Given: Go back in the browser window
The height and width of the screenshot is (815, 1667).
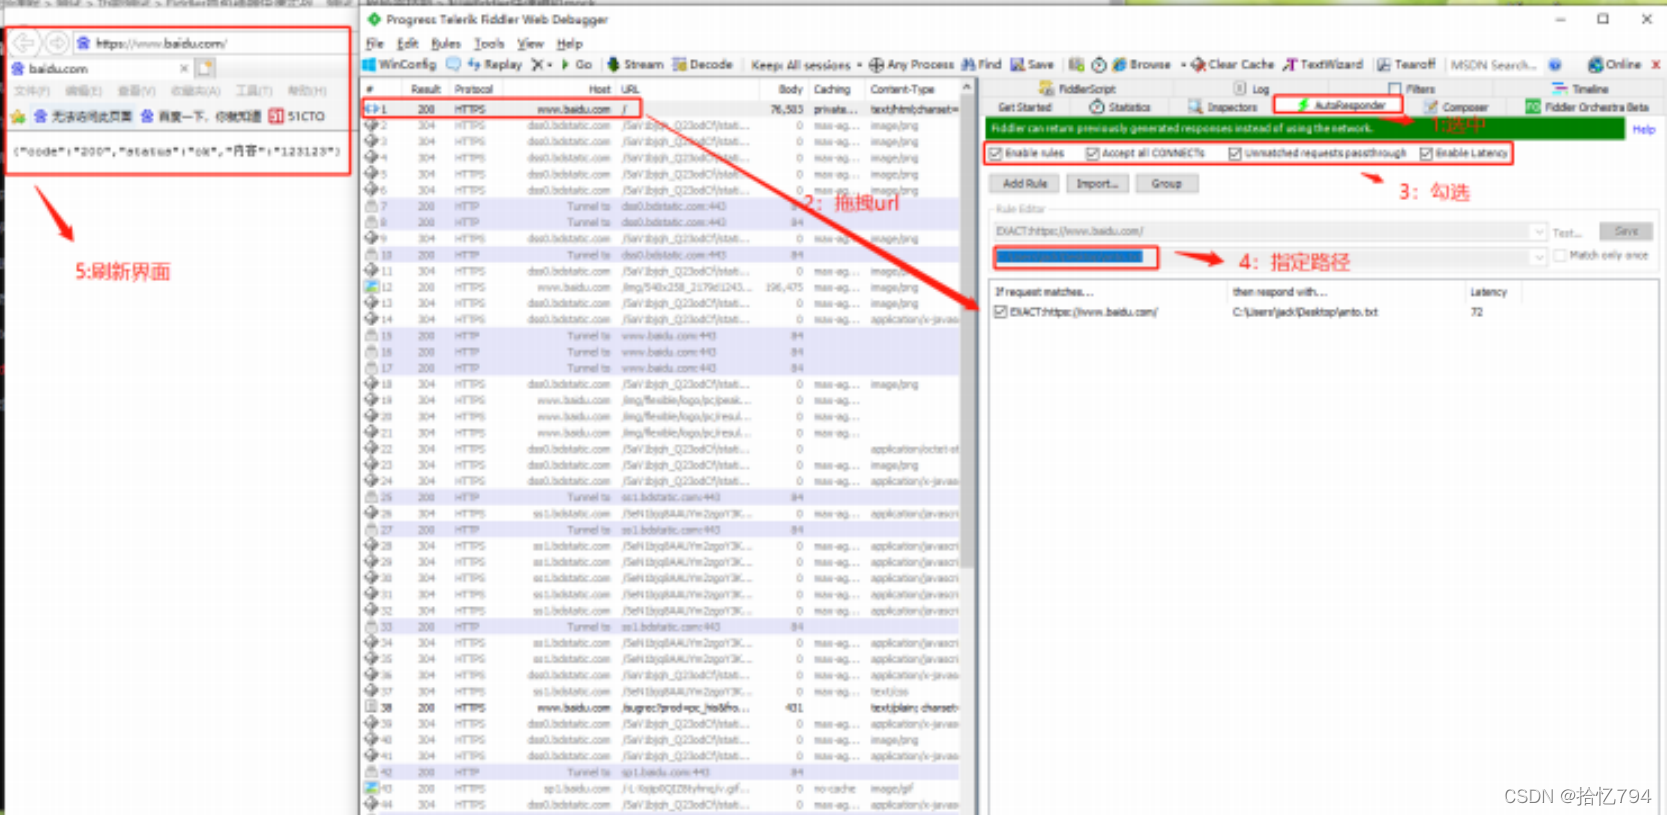Looking at the screenshot, I should click(x=24, y=43).
